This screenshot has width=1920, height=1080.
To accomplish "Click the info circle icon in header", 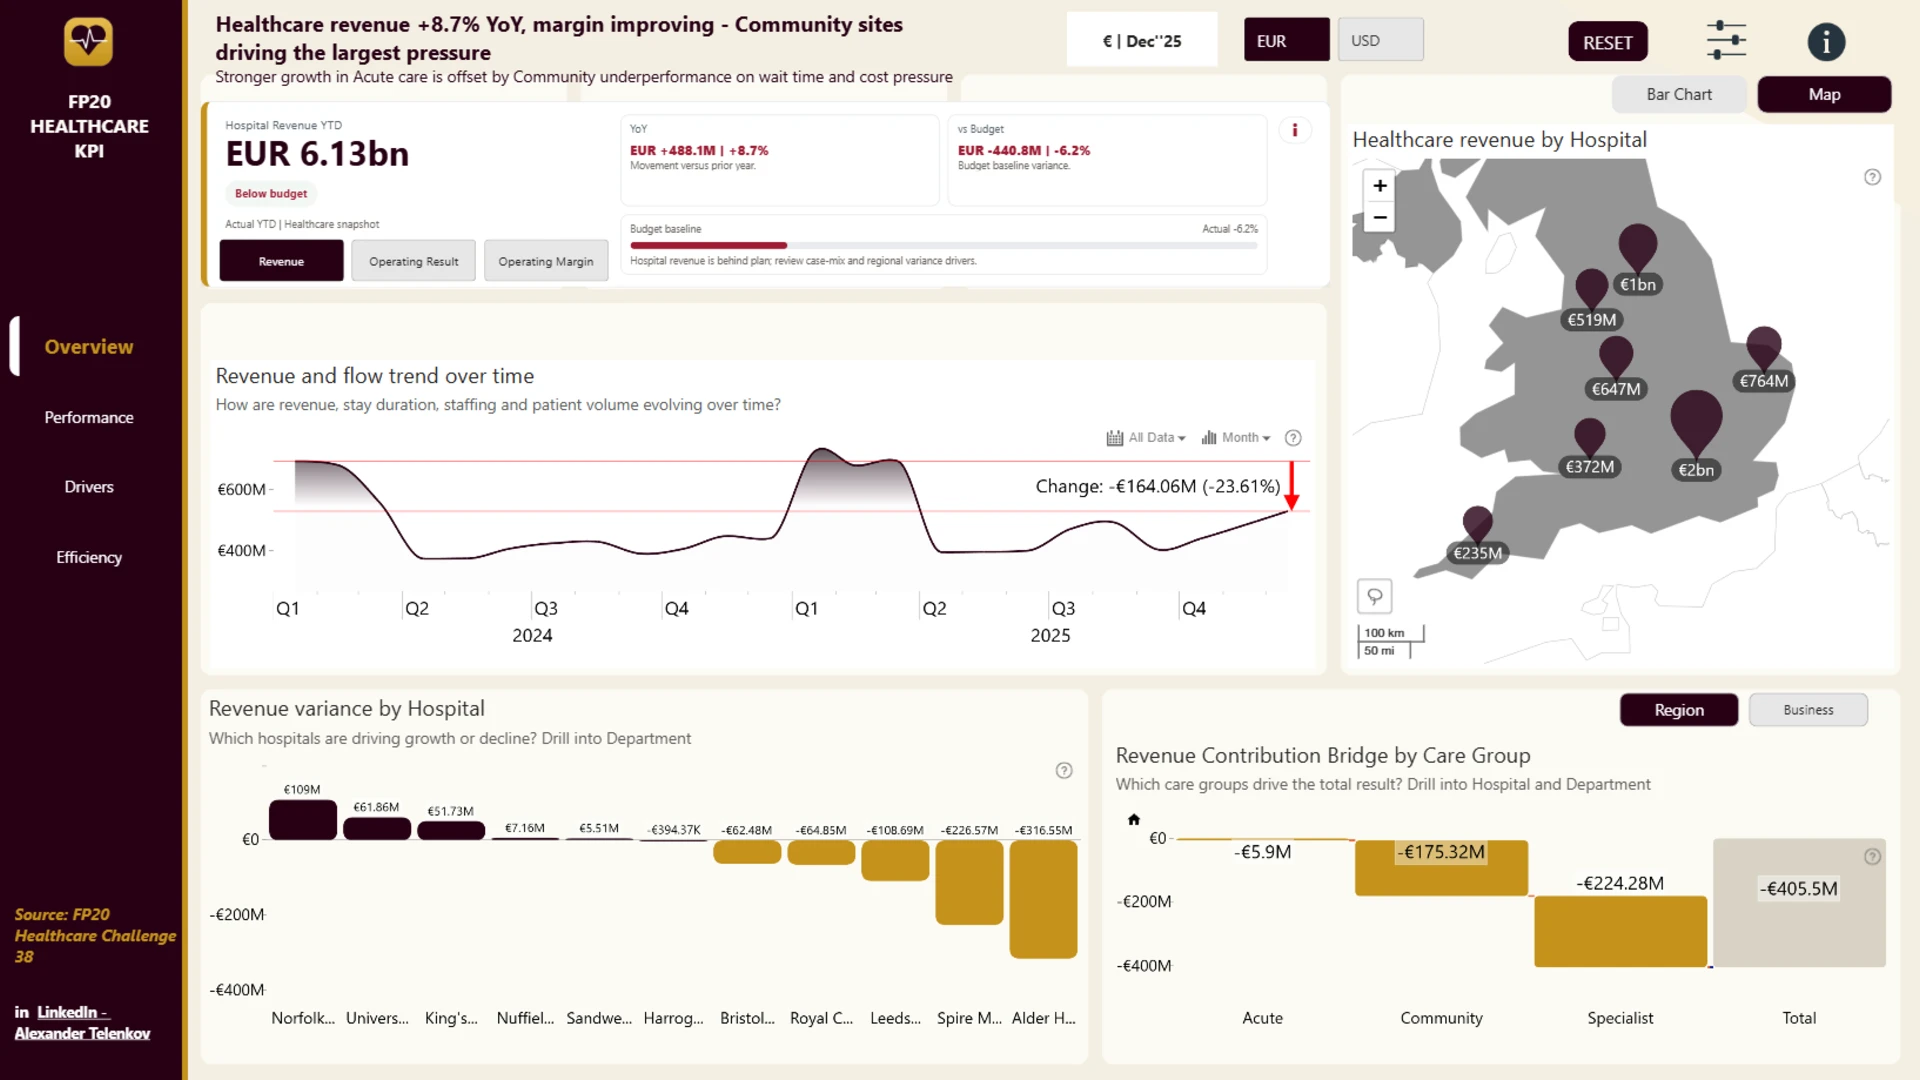I will tap(1826, 42).
